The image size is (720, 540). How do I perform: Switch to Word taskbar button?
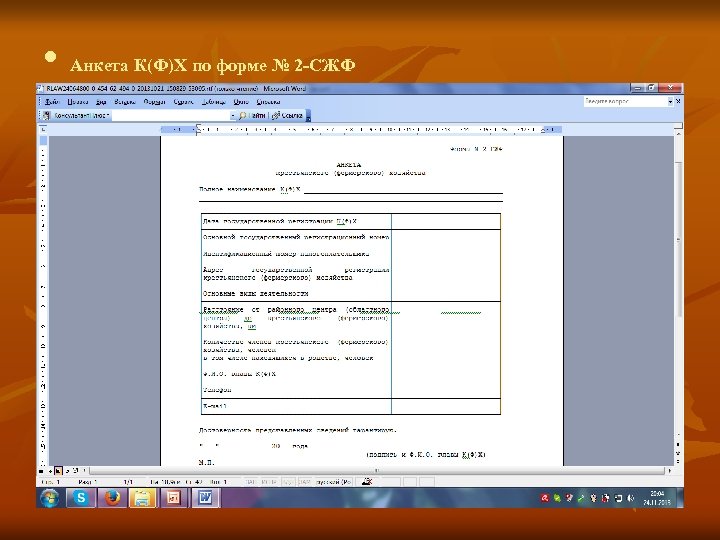205,498
